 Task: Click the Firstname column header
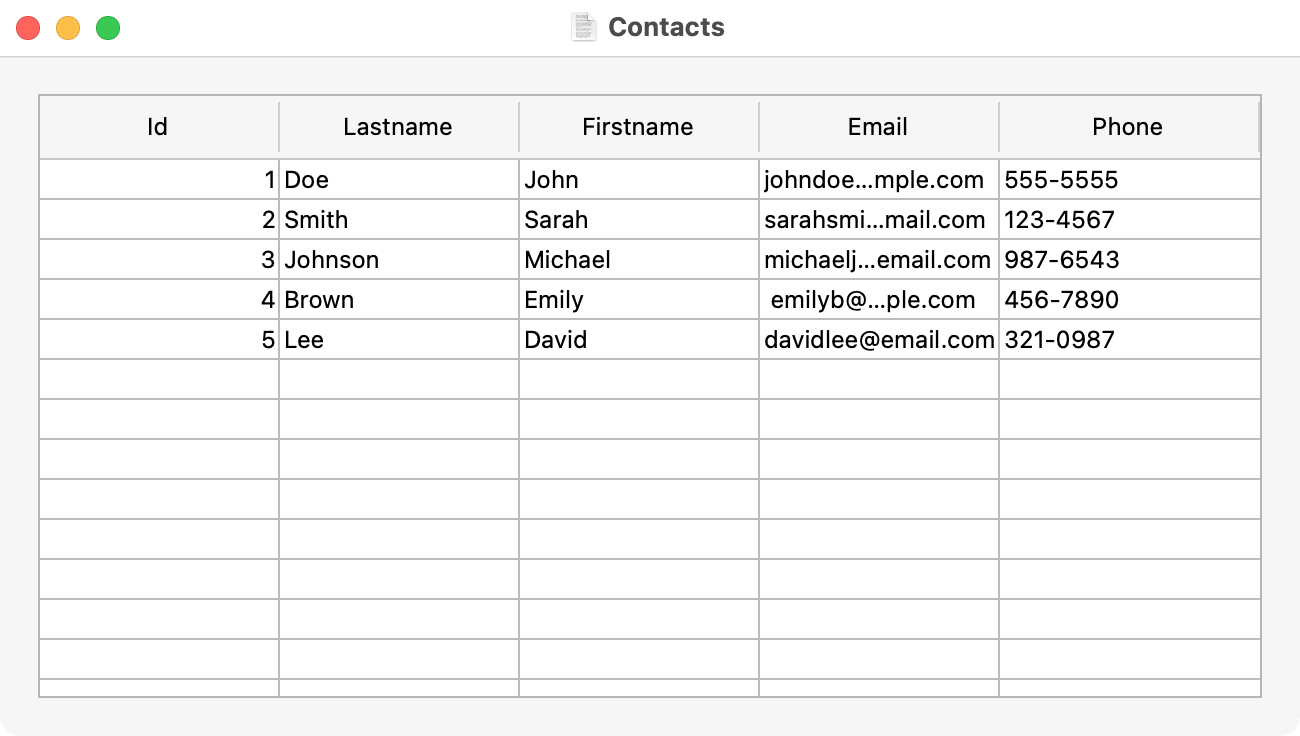click(638, 127)
